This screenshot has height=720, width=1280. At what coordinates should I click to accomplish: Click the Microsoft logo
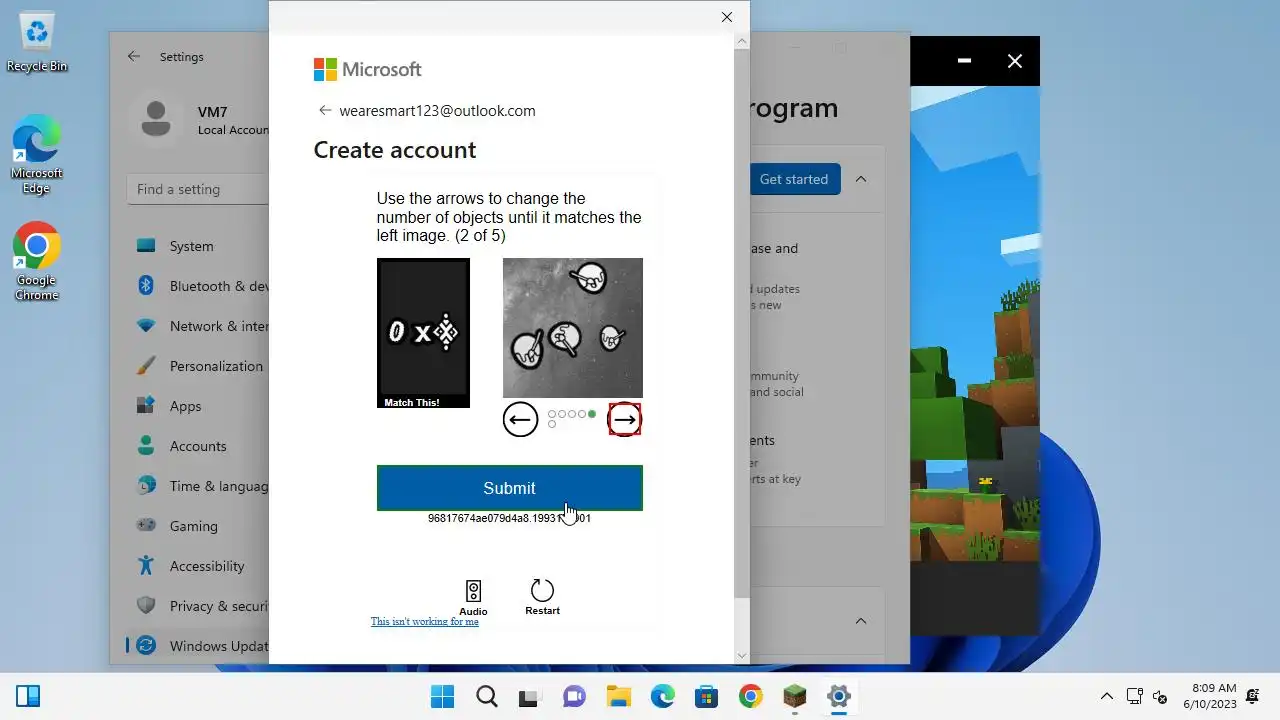click(x=367, y=69)
